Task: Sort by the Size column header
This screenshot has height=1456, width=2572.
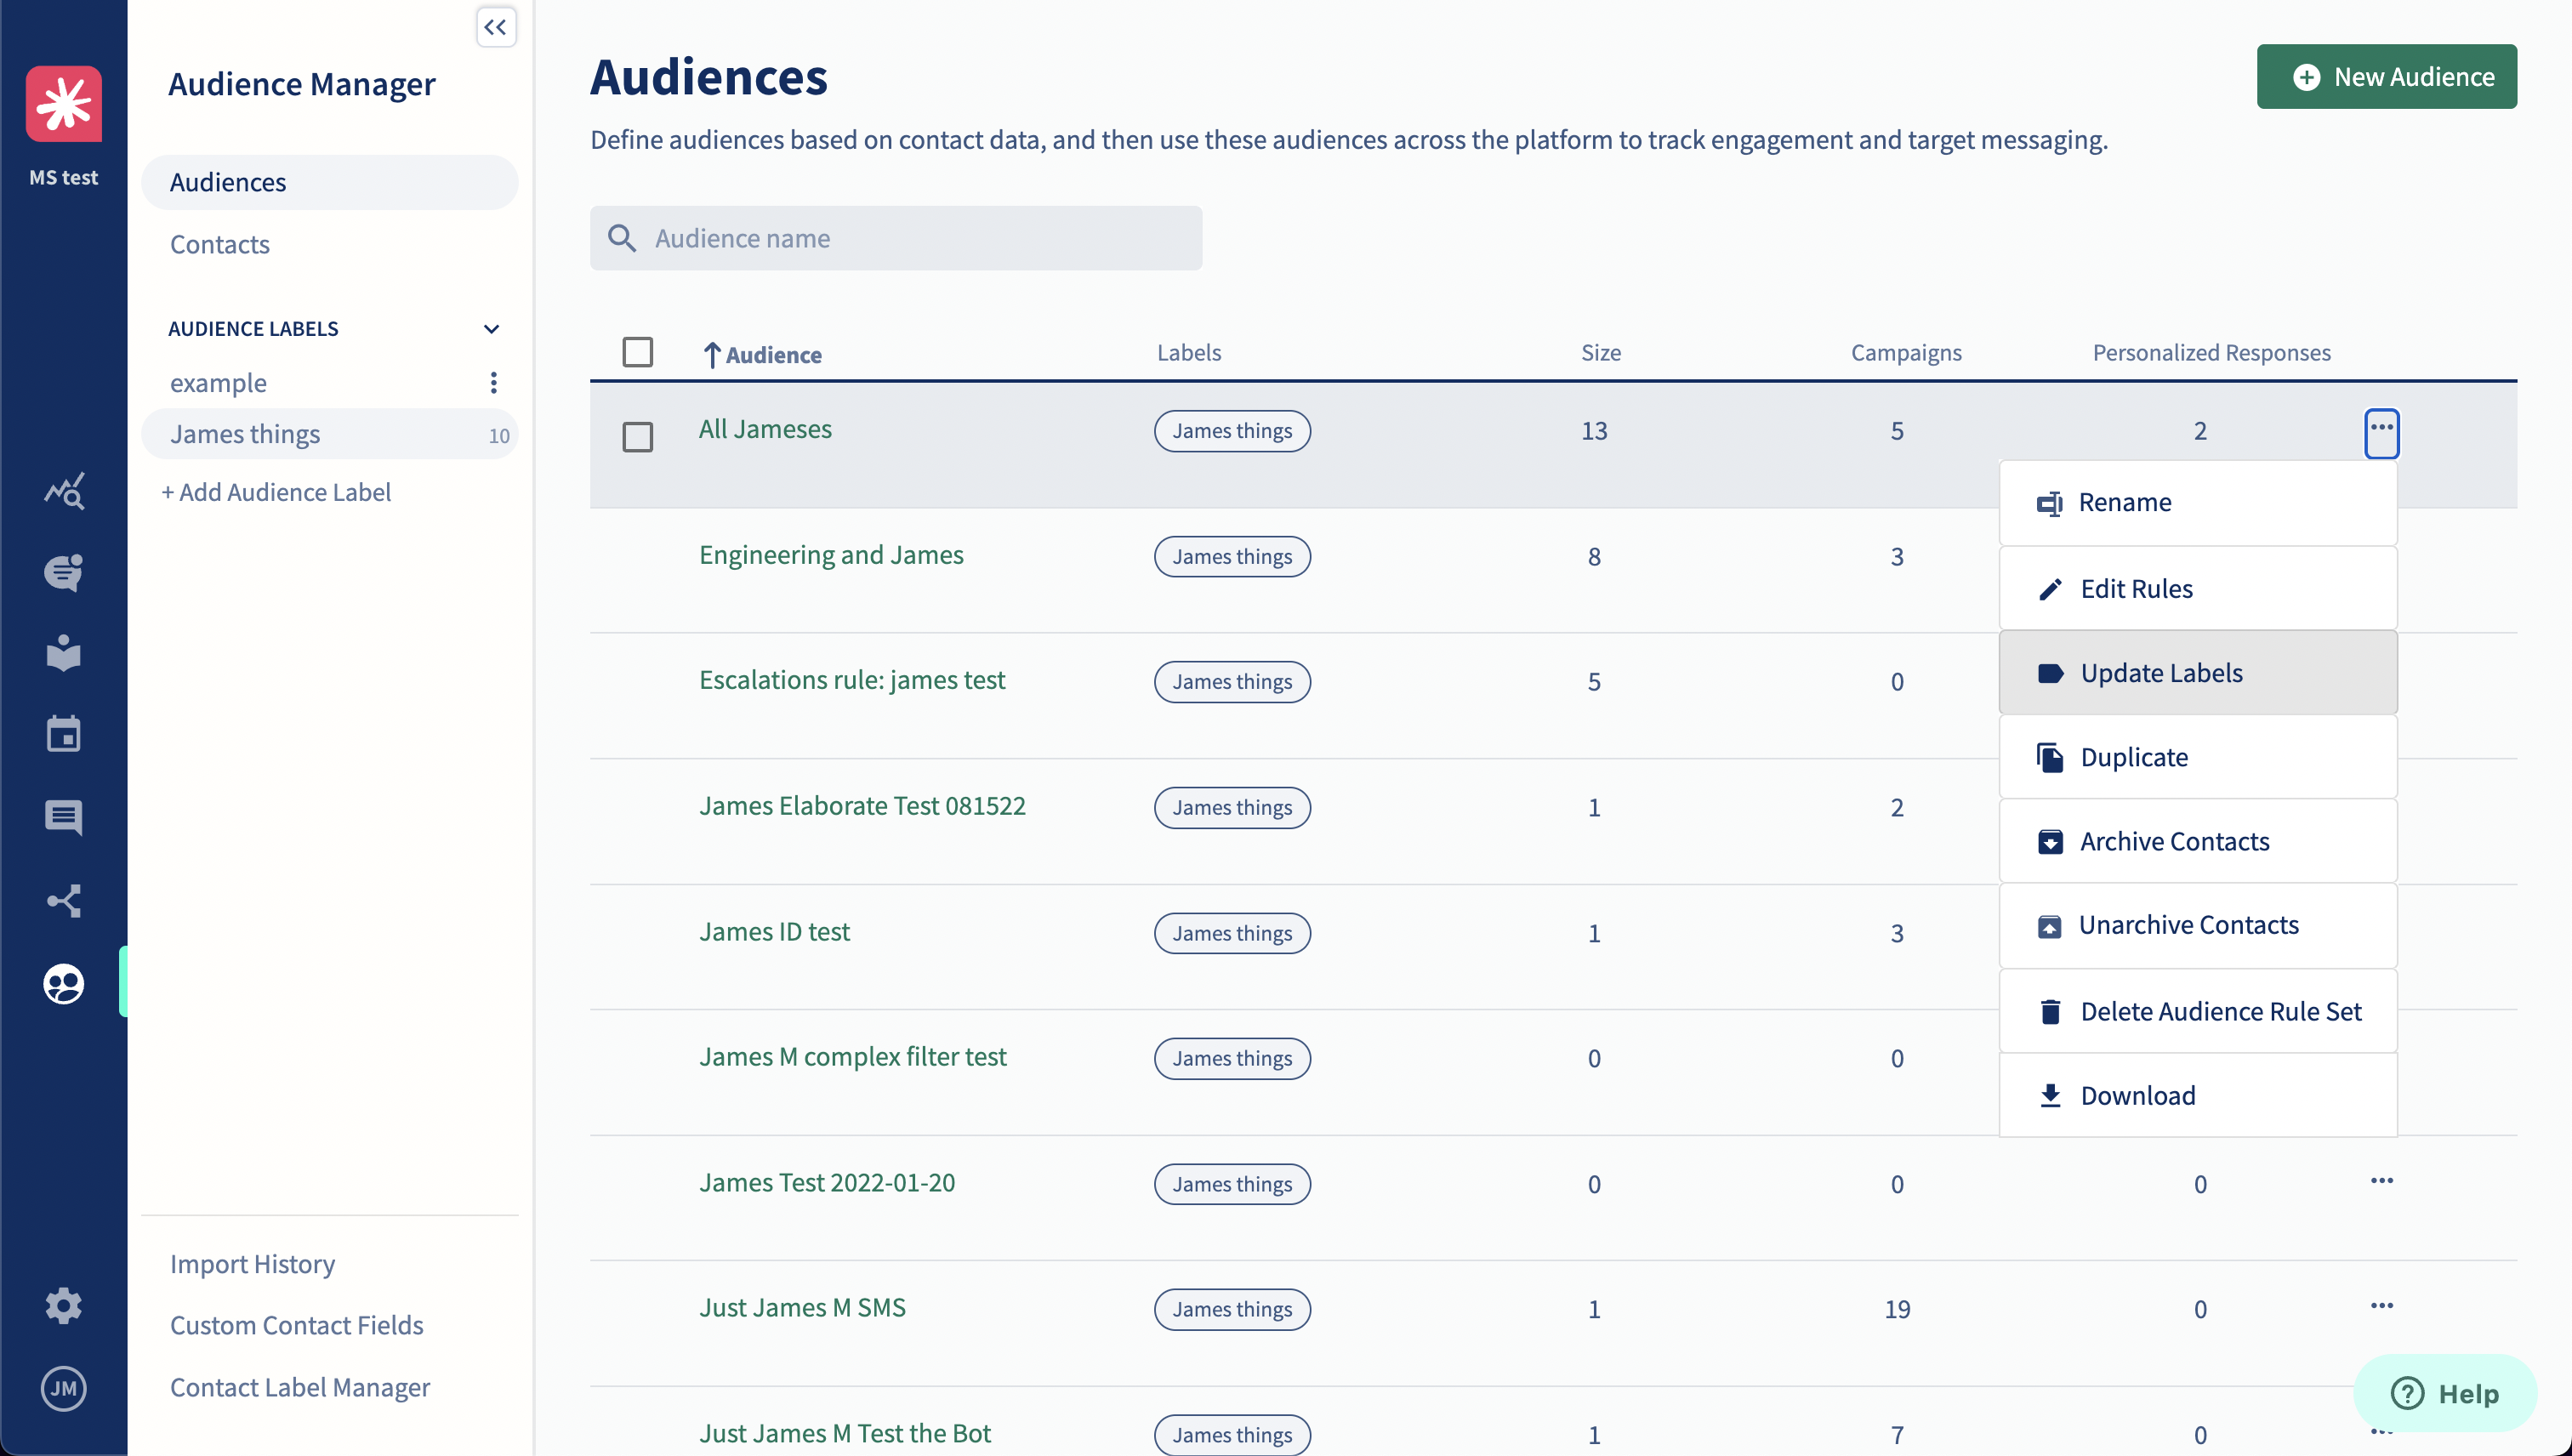Action: [x=1600, y=352]
